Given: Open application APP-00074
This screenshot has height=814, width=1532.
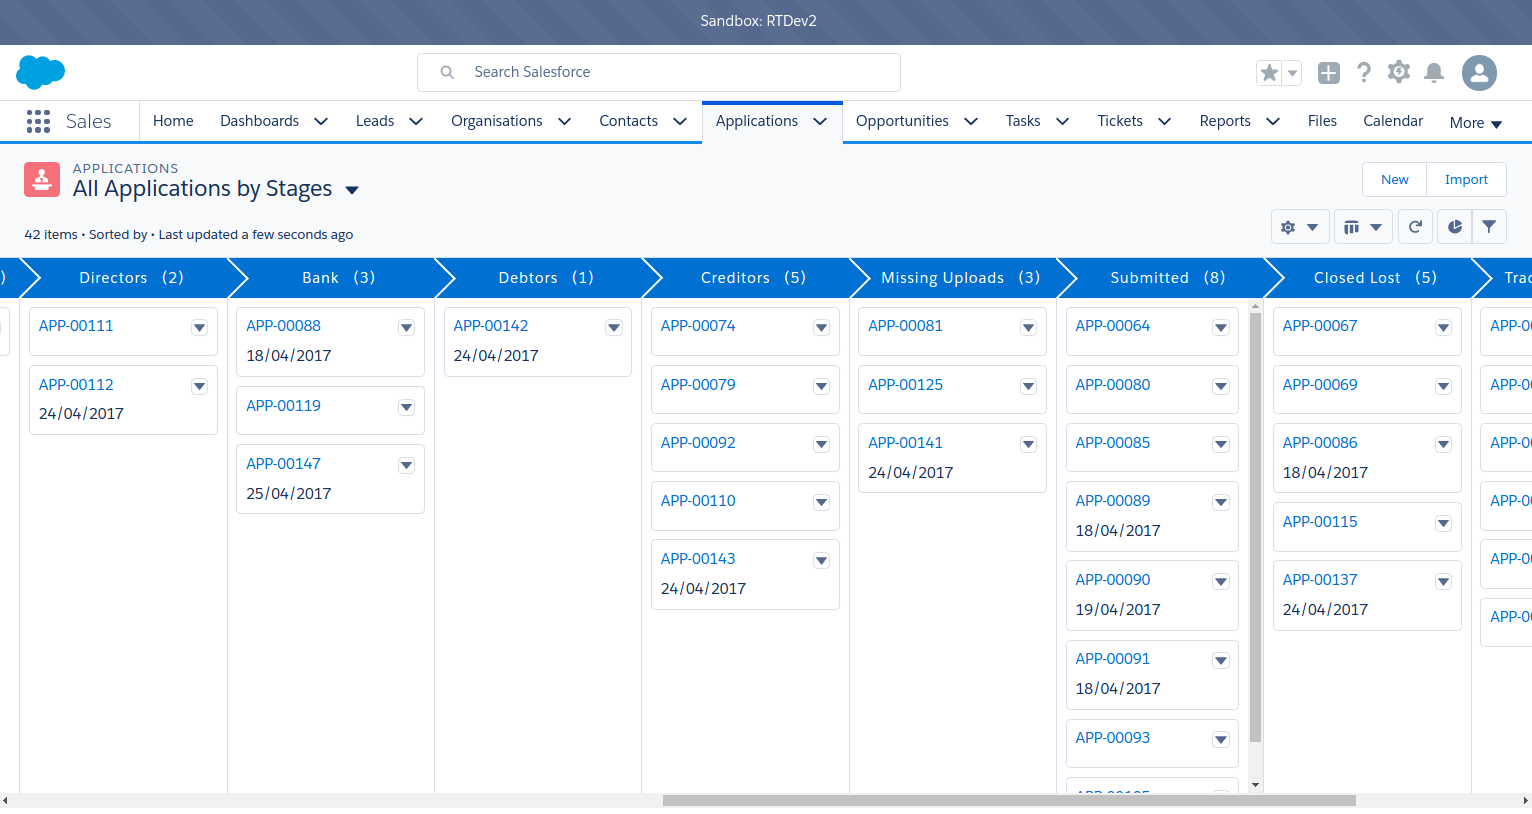Looking at the screenshot, I should click(698, 326).
